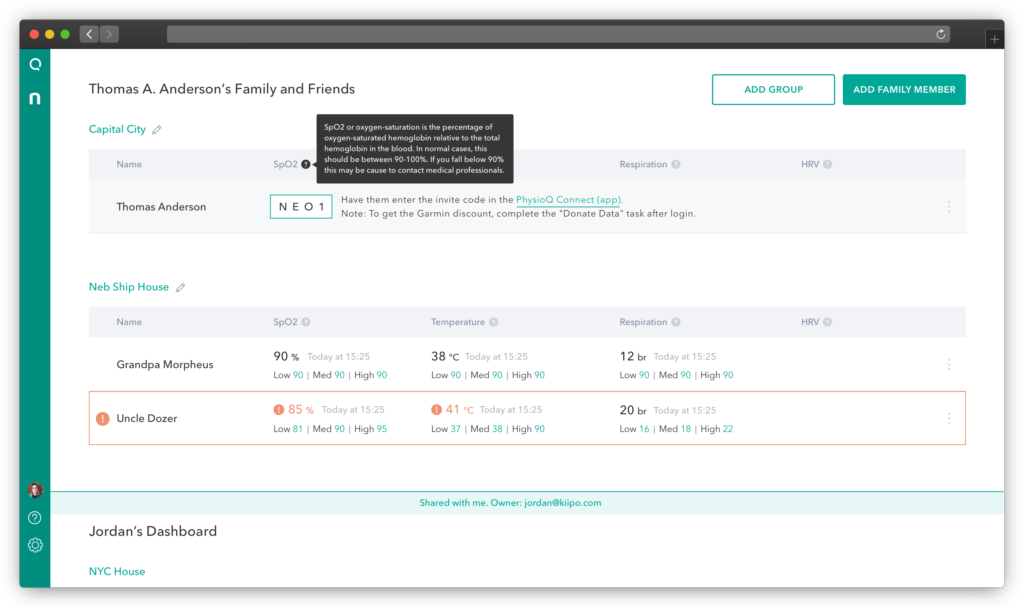The height and width of the screenshot is (607, 1024).
Task: Click Uncle Dozer 41 °C temperature value
Action: [459, 410]
